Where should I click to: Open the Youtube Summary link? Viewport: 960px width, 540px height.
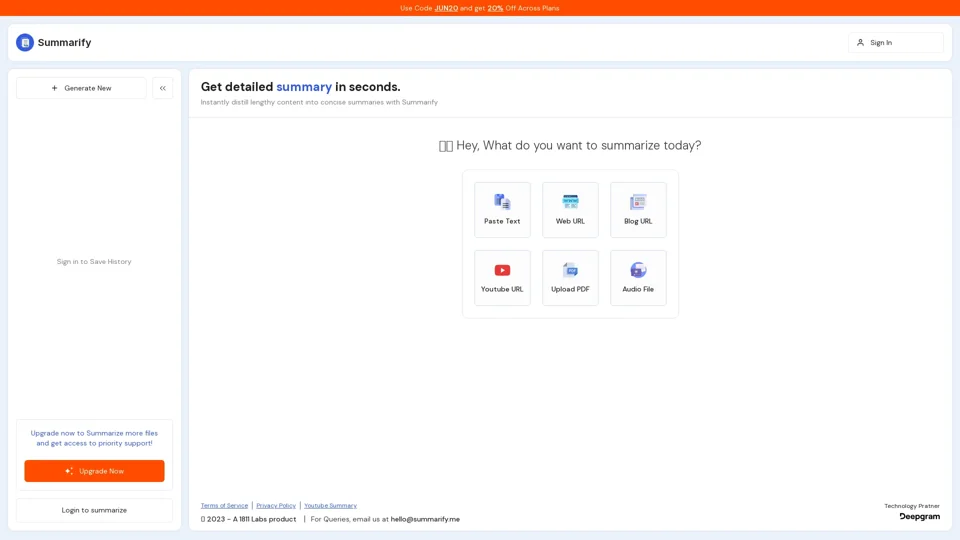tap(330, 506)
